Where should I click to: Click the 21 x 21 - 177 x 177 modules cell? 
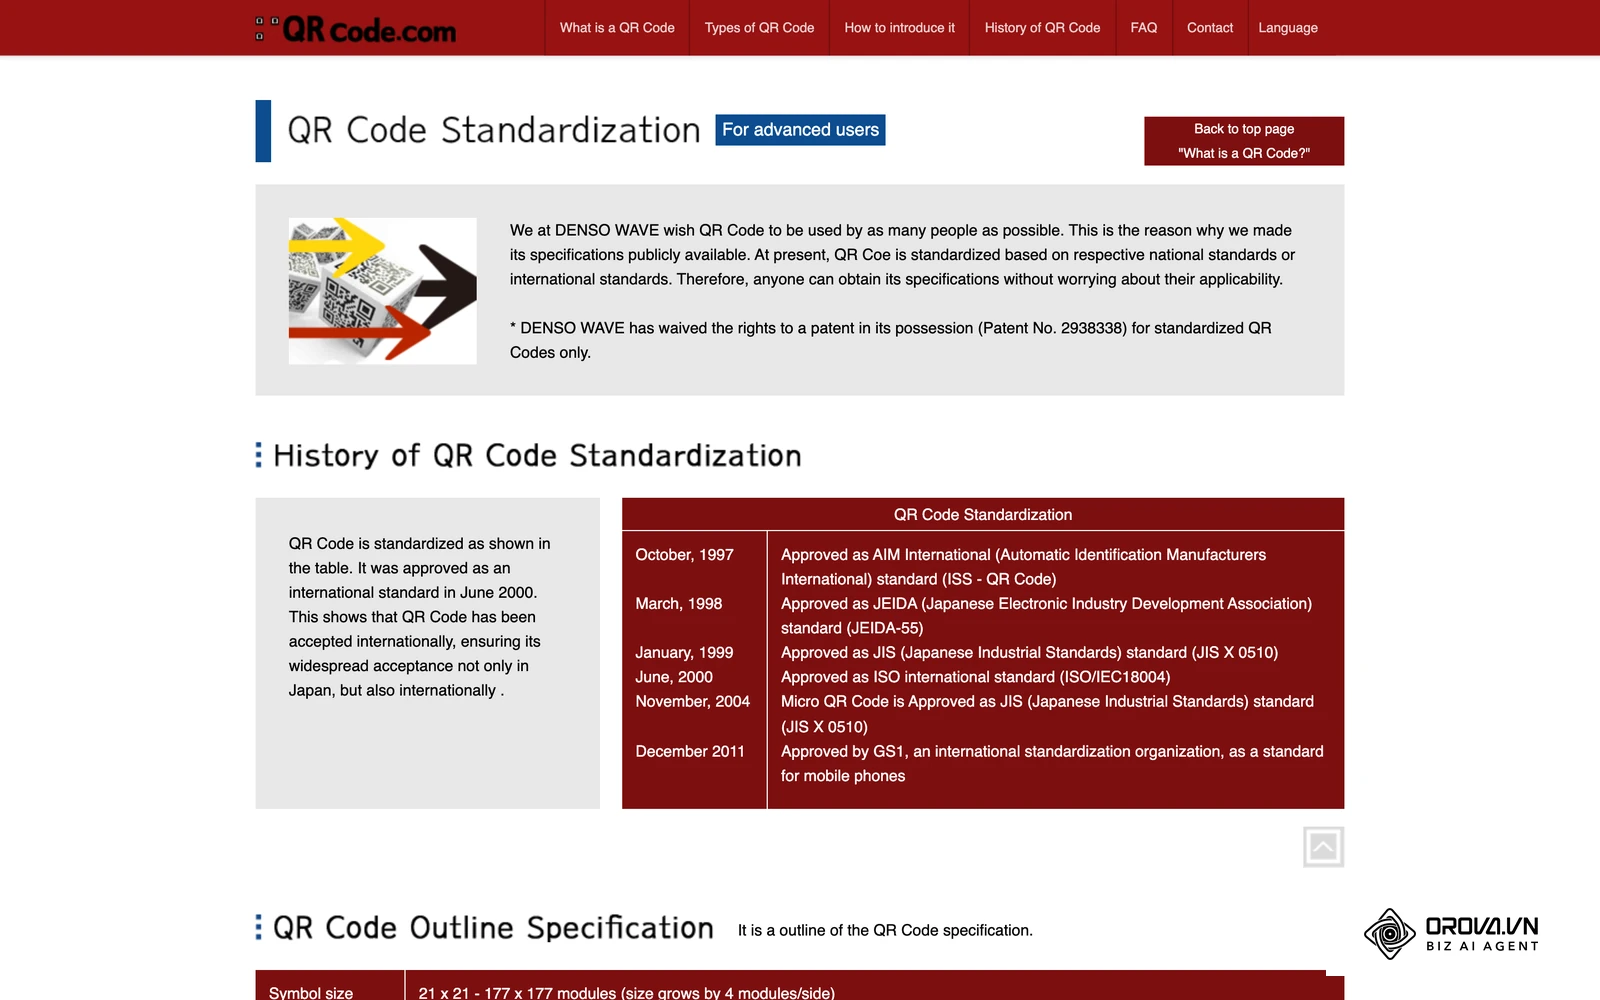[627, 993]
